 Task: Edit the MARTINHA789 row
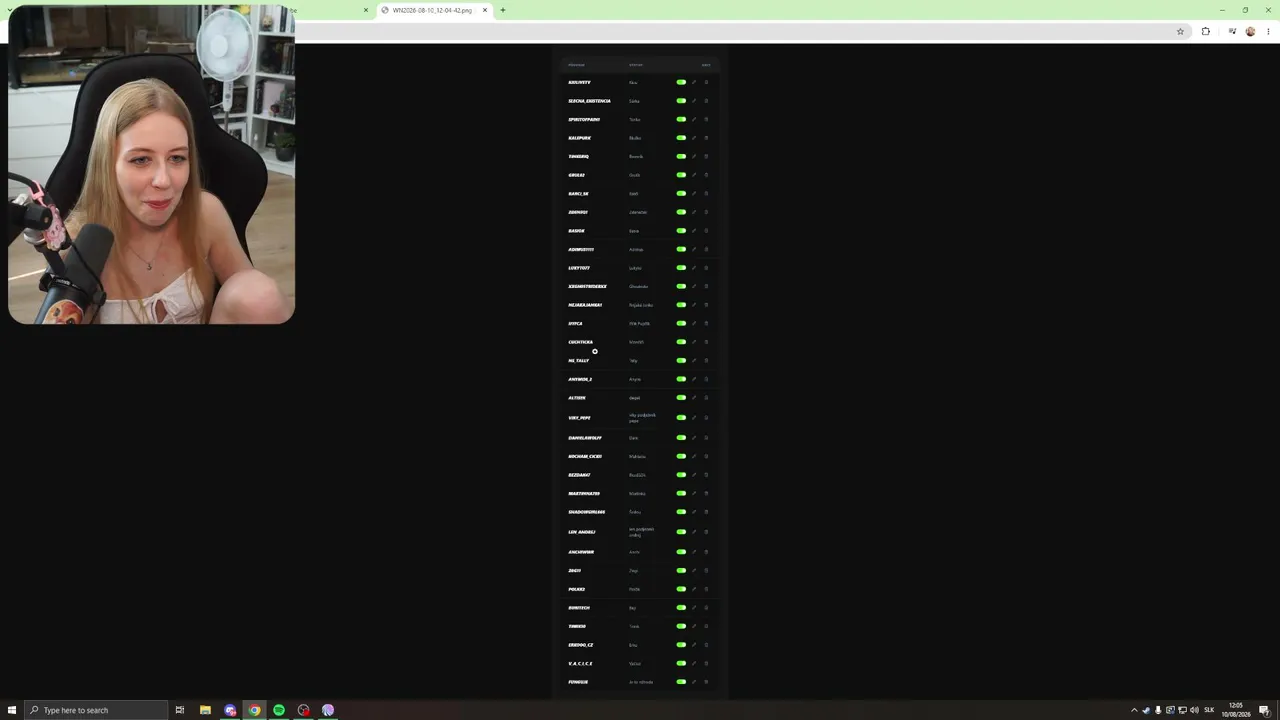pyautogui.click(x=694, y=493)
